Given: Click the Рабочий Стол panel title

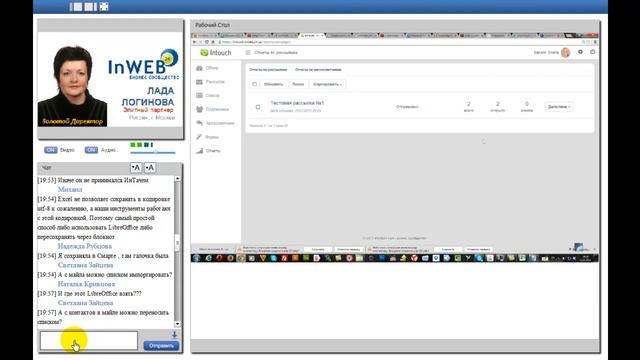Looking at the screenshot, I should point(212,25).
